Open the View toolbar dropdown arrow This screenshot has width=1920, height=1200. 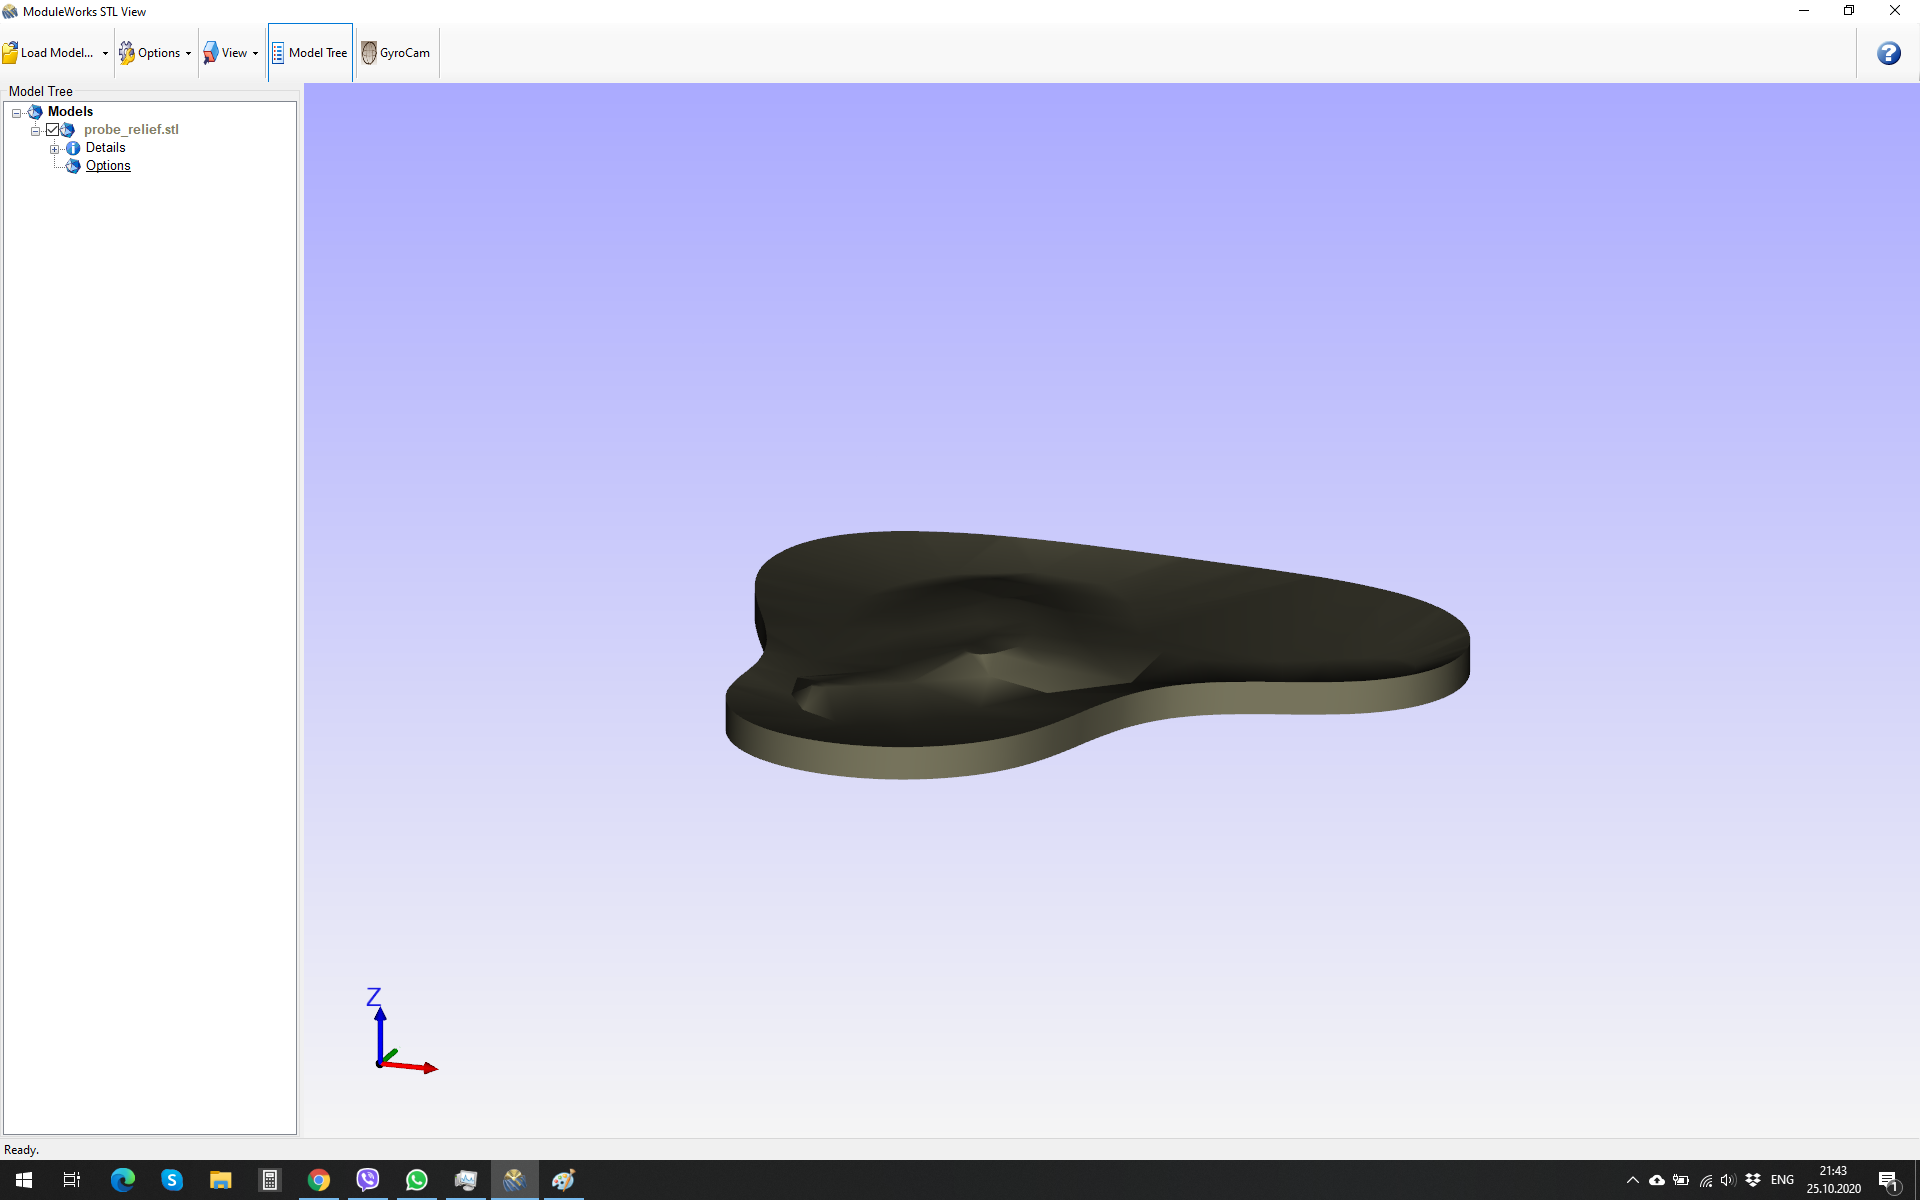(x=255, y=54)
